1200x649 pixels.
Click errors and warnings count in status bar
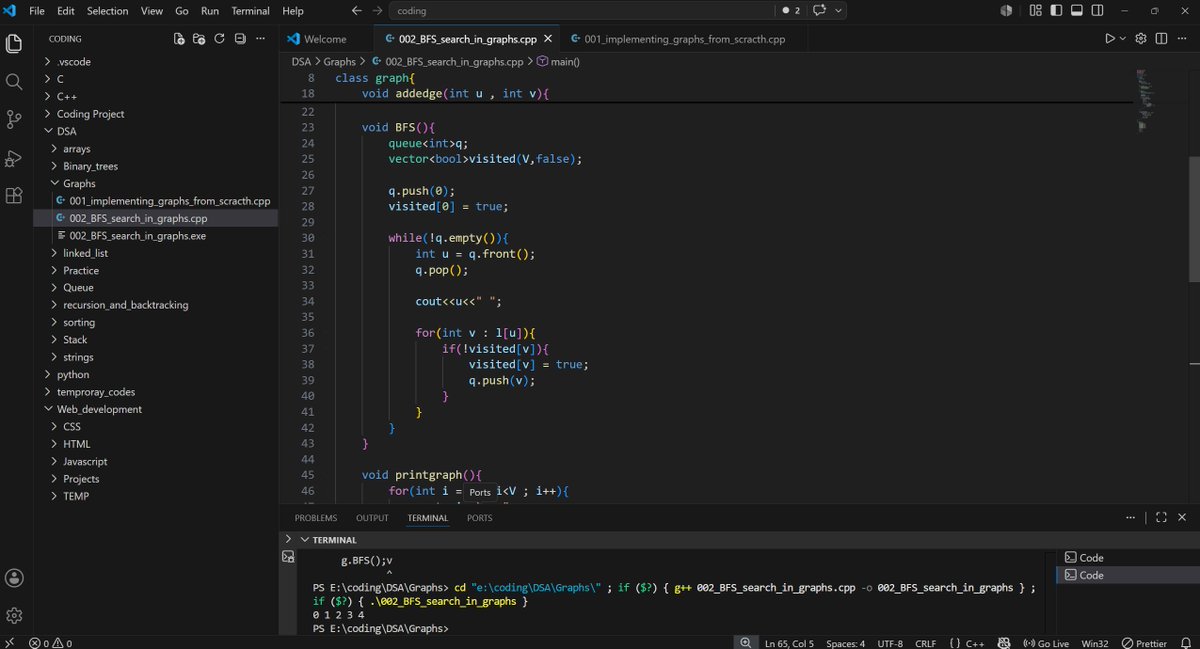click(50, 642)
